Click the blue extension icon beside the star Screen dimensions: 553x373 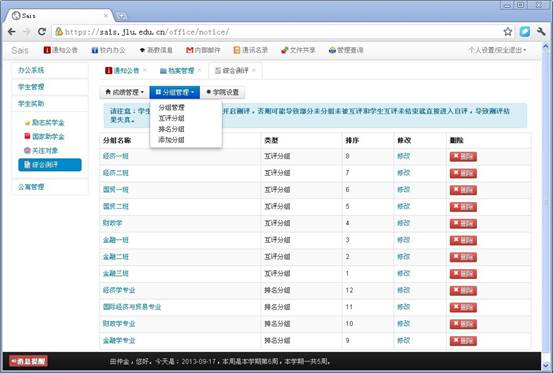point(524,32)
